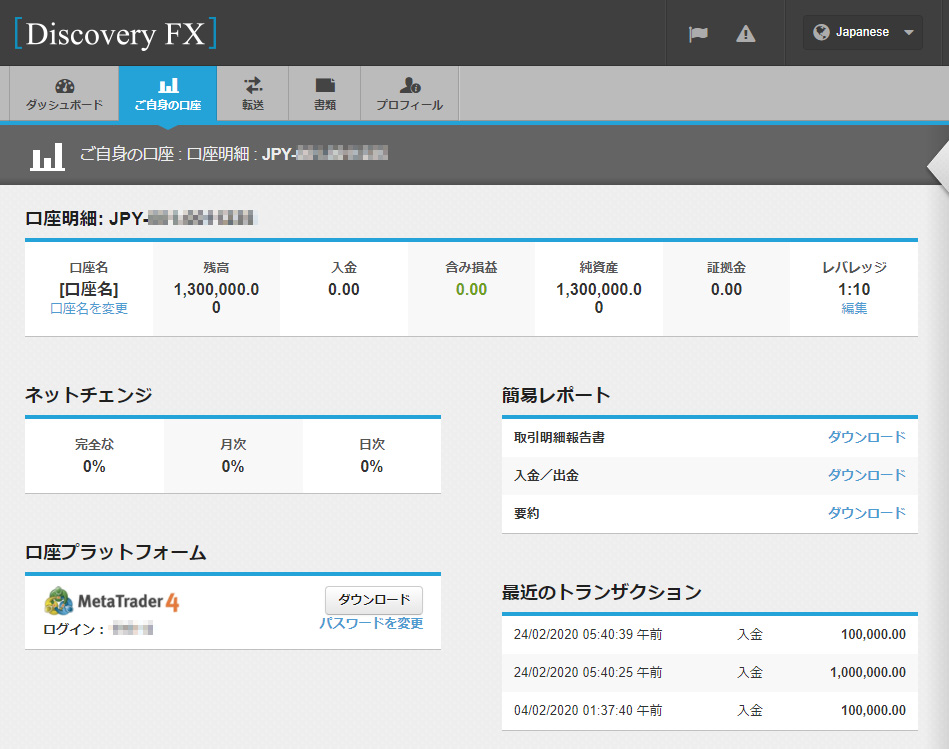Click the 口座プラットフォーム heading
949x749 pixels.
(x=116, y=552)
